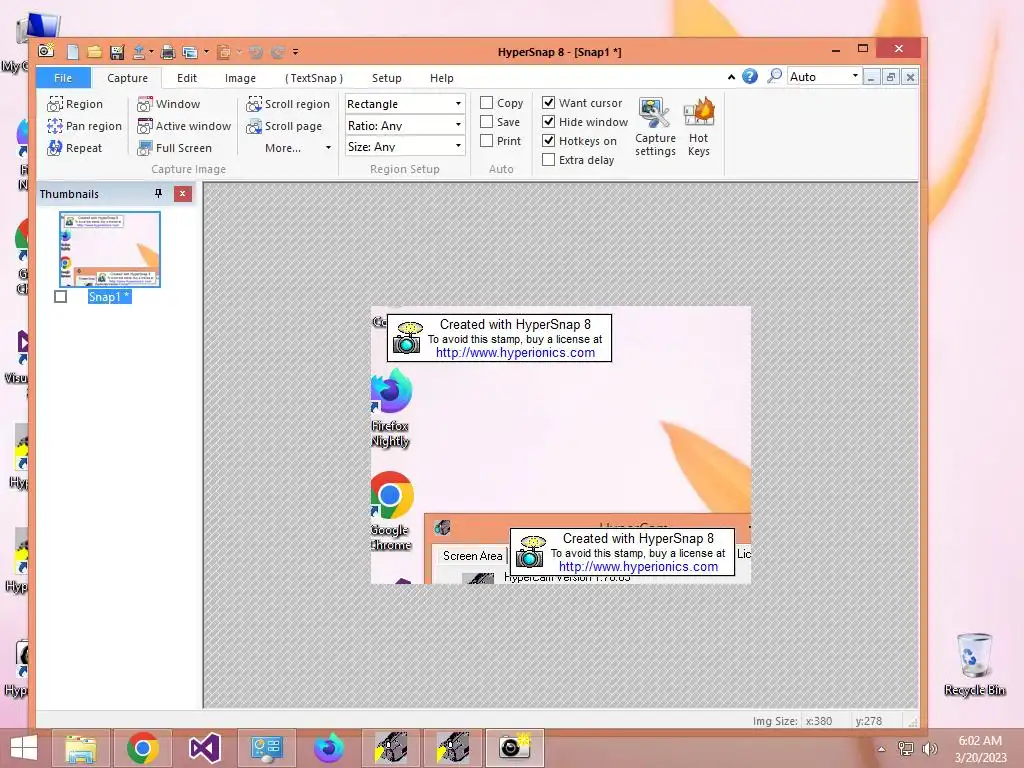Uncheck Hide window
Screen dimensions: 1024x768
549,121
